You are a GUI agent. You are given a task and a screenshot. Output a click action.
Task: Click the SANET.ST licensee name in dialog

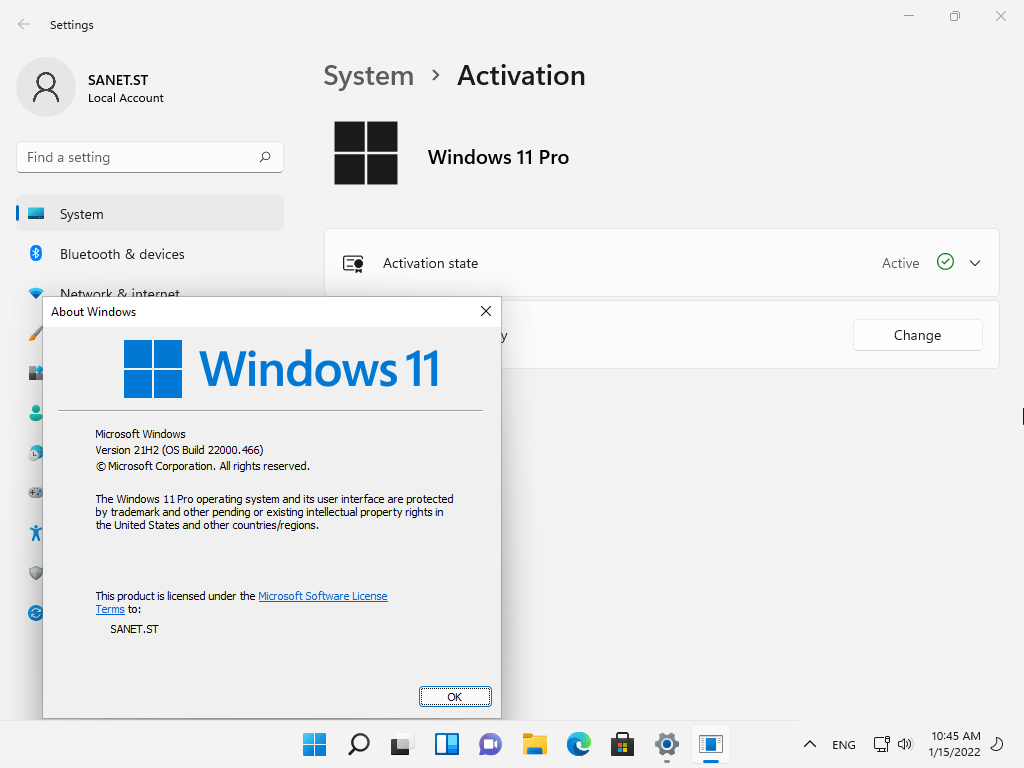click(135, 629)
